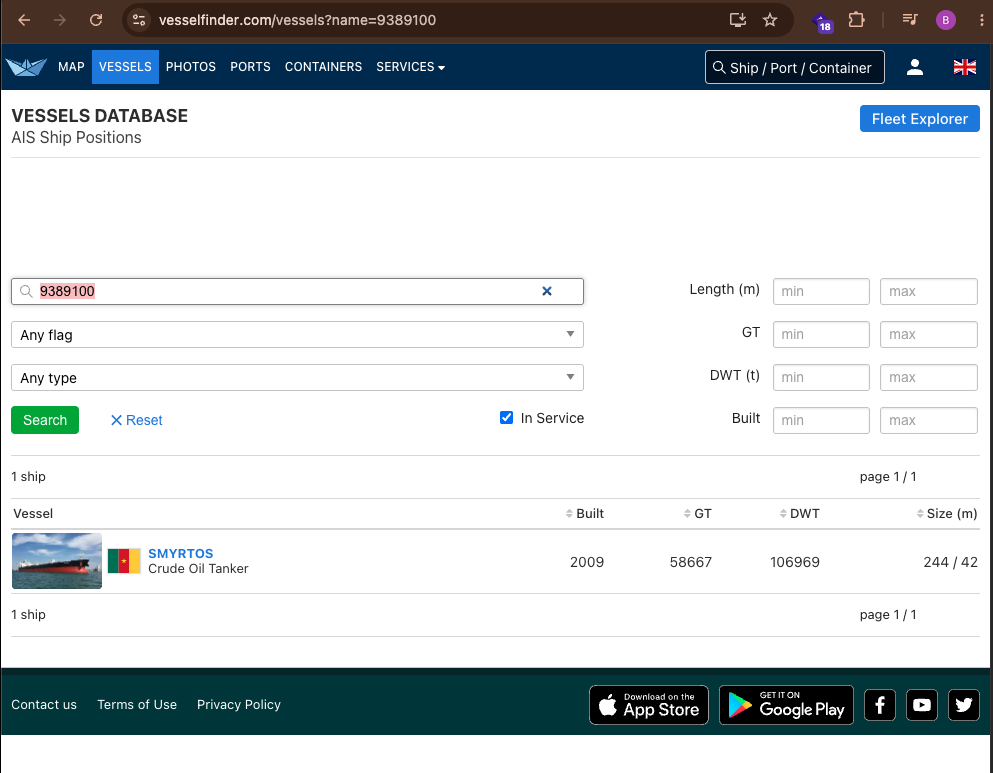The image size is (993, 773).
Task: Uncheck the In Service checkbox
Action: (x=507, y=418)
